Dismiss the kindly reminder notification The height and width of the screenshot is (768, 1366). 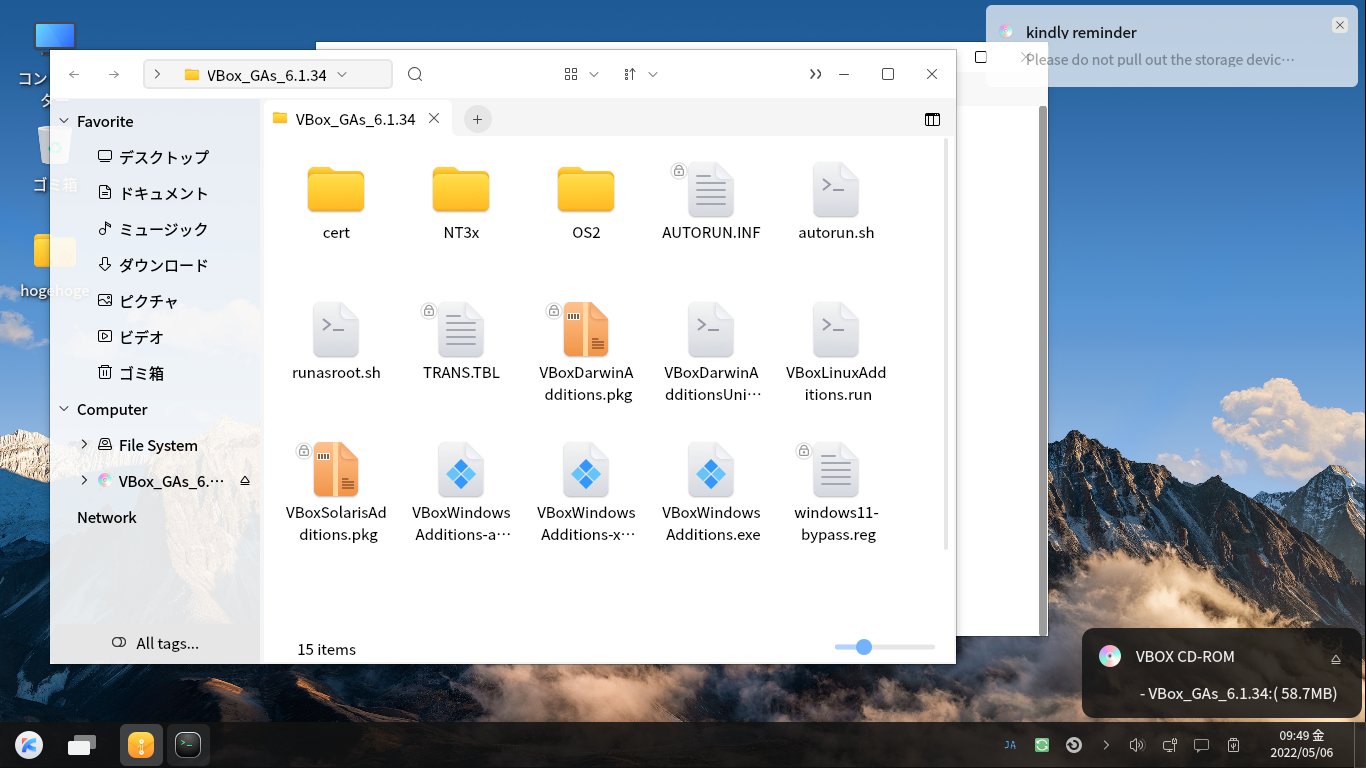[x=1340, y=25]
